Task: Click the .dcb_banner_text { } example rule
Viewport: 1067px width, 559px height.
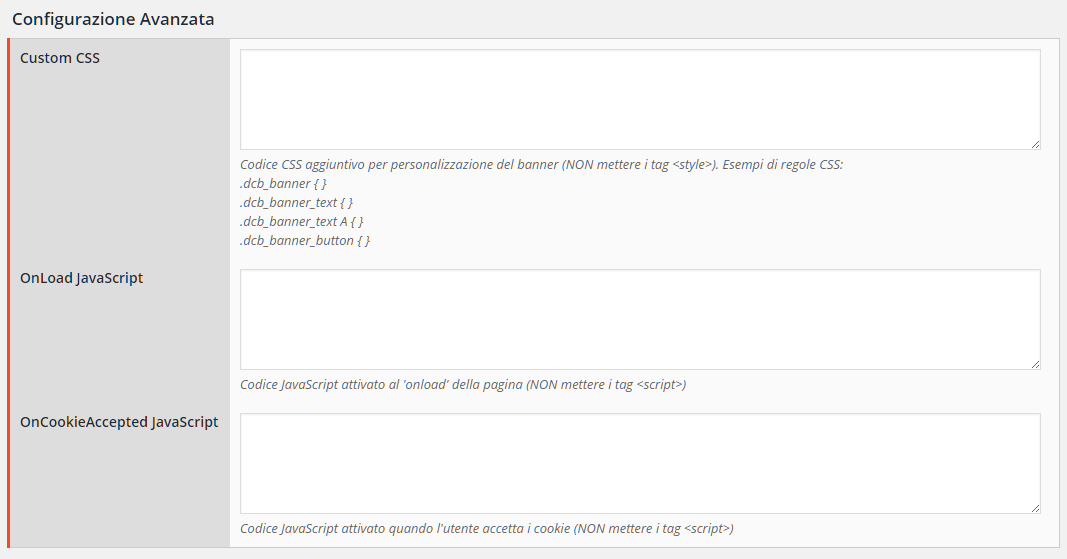Action: pyautogui.click(x=296, y=202)
